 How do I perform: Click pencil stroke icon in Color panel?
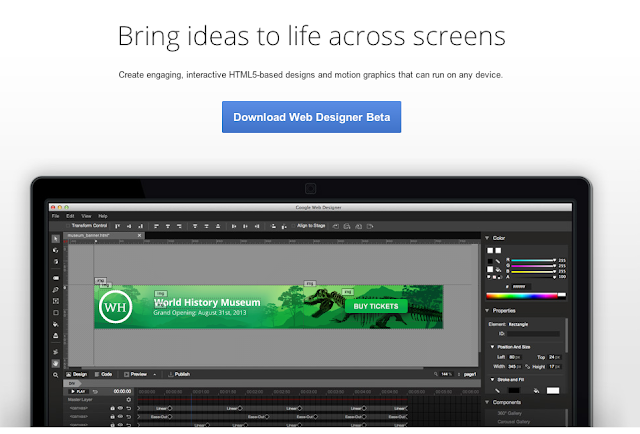[x=498, y=261]
